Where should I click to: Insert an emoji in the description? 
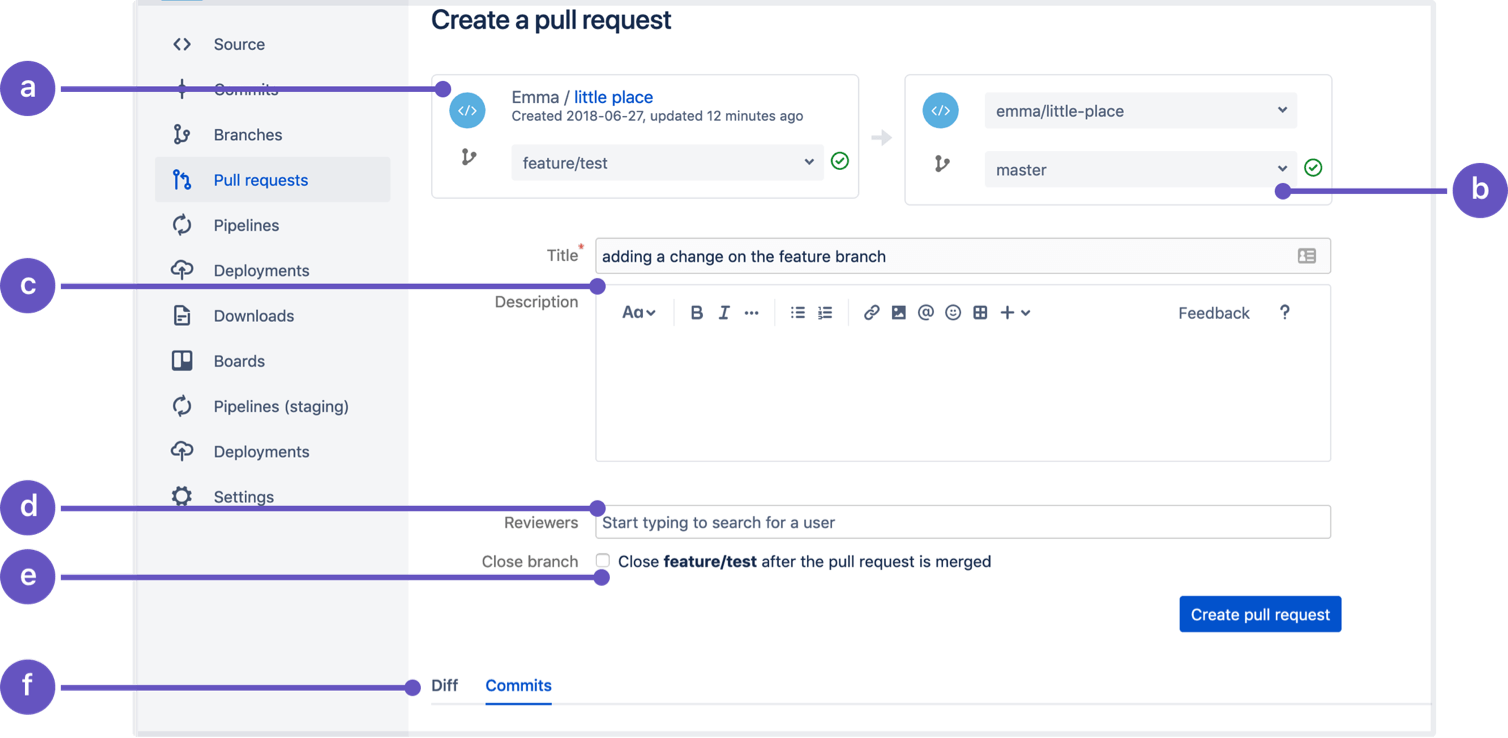tap(952, 312)
